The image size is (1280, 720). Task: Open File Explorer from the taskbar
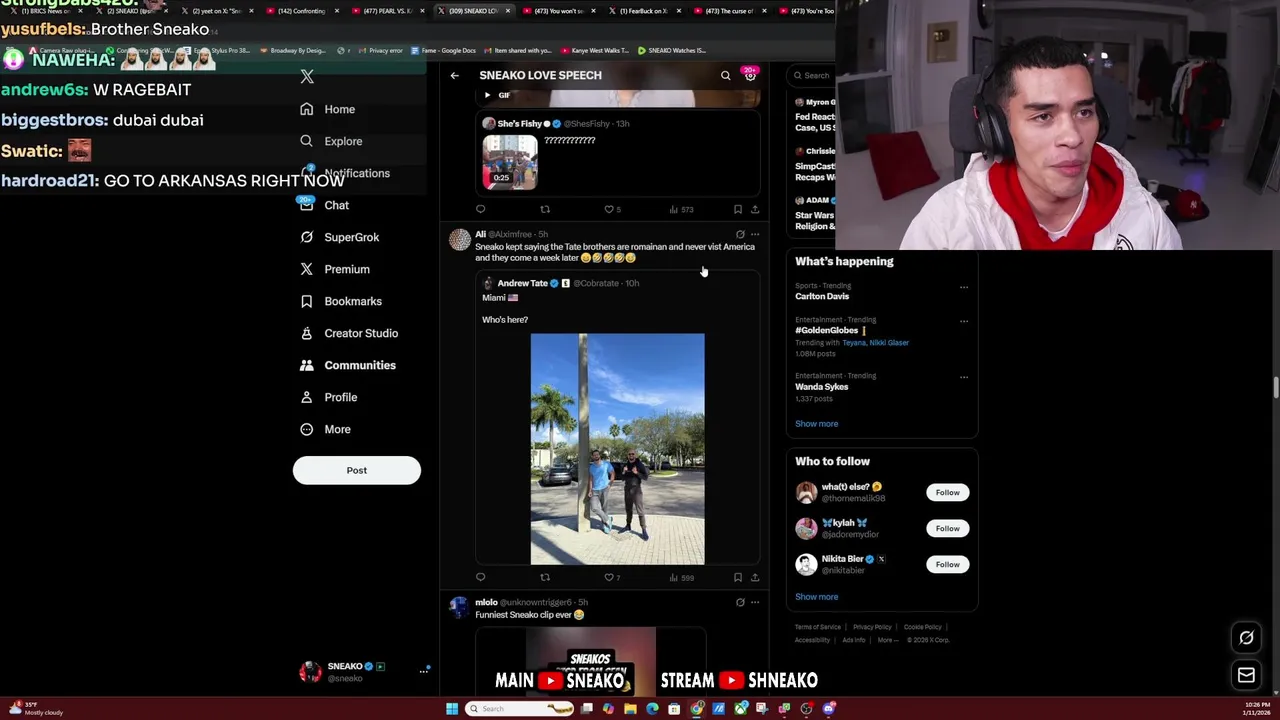(630, 709)
